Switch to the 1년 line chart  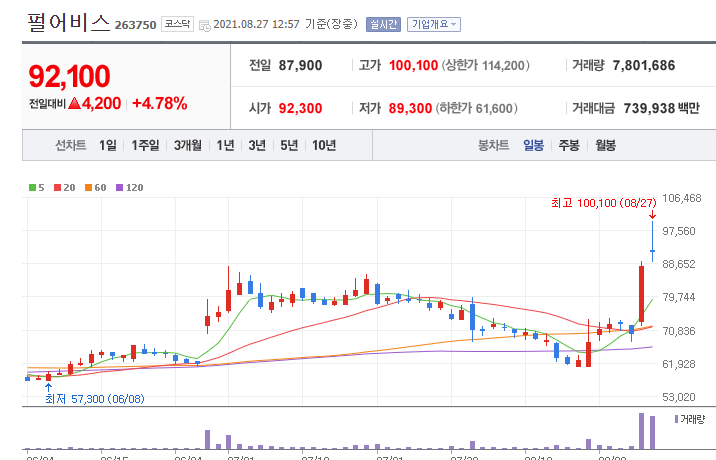[225, 145]
